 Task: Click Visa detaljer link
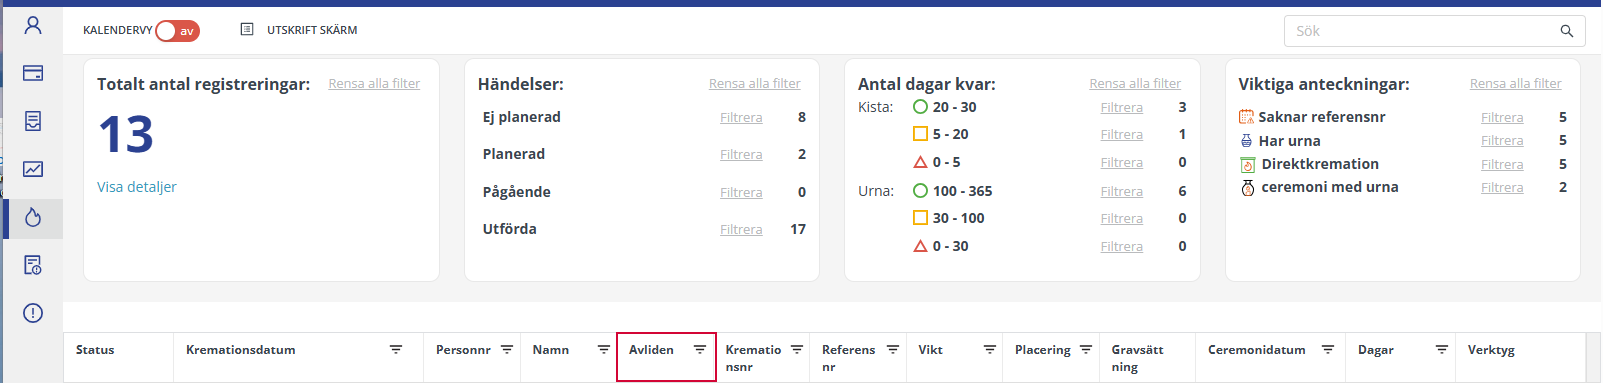(137, 187)
